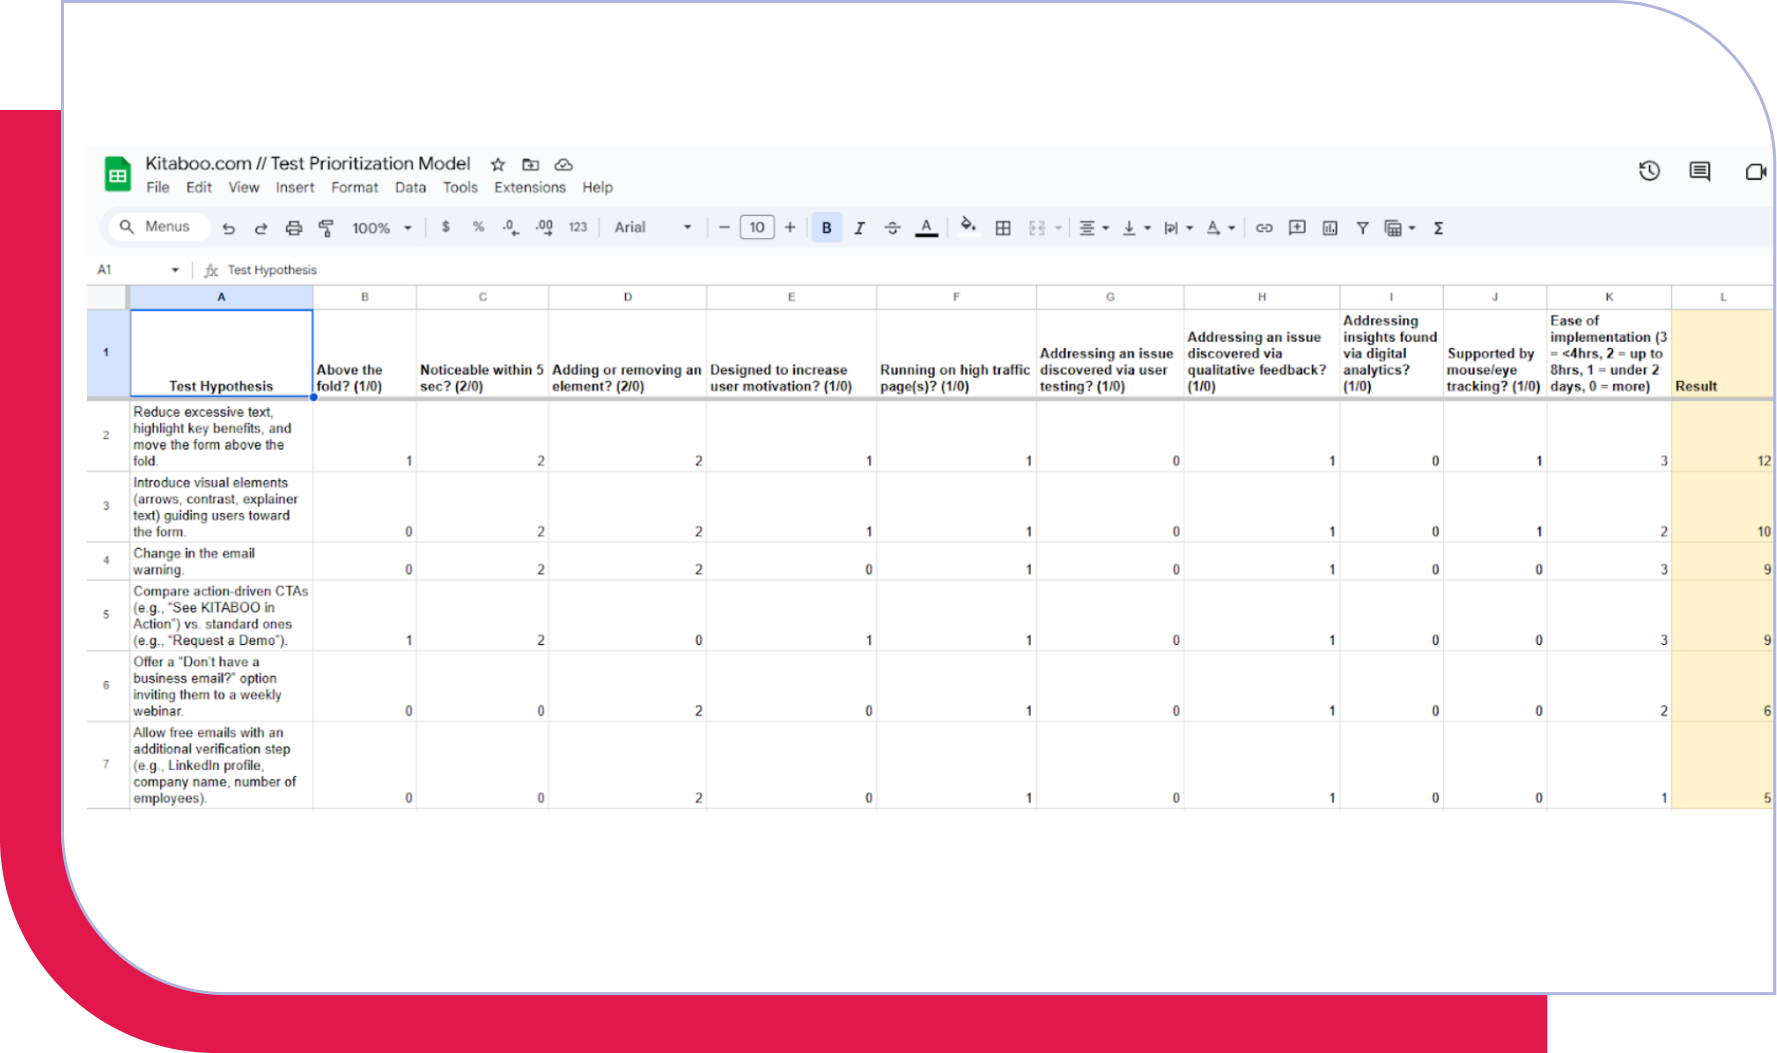
Task: Open the comments panel icon
Action: point(1700,171)
